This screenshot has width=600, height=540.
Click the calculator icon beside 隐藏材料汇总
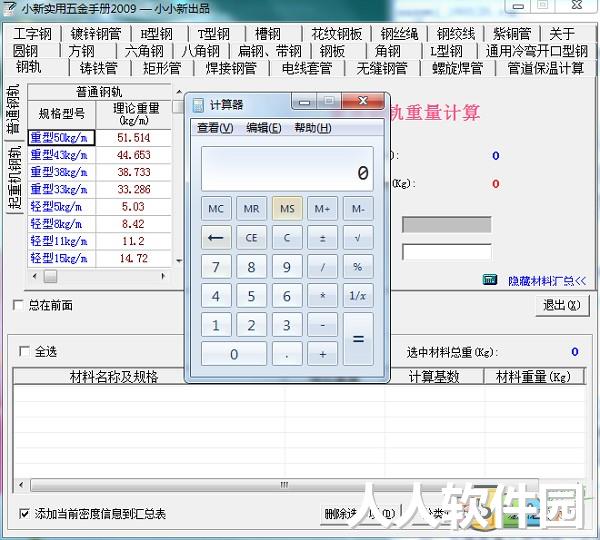[x=490, y=280]
